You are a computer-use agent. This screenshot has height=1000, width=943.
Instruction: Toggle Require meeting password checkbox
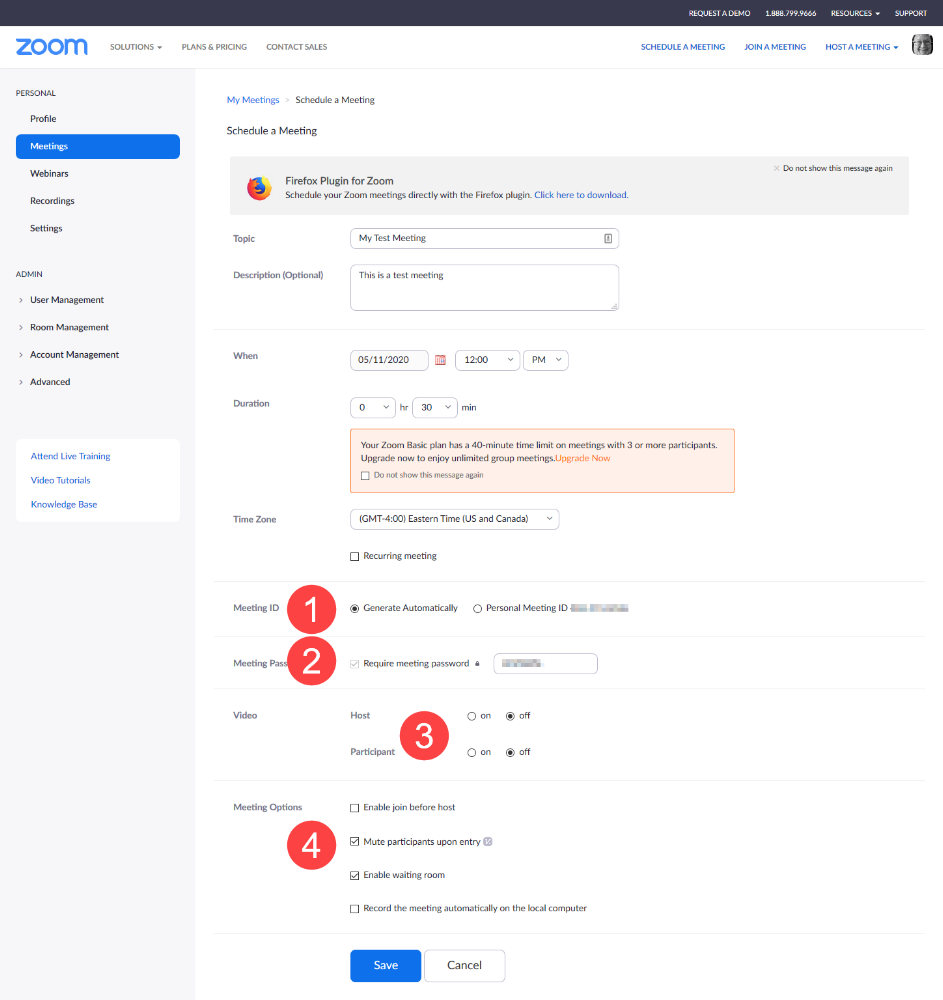coord(355,664)
